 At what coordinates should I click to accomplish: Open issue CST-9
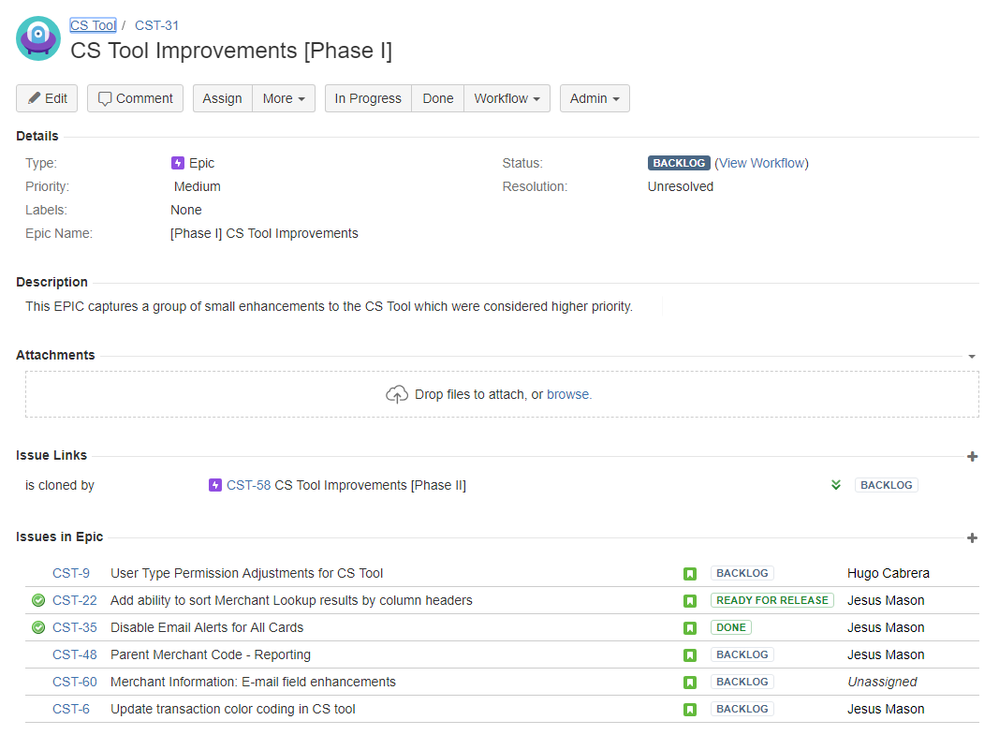click(71, 573)
